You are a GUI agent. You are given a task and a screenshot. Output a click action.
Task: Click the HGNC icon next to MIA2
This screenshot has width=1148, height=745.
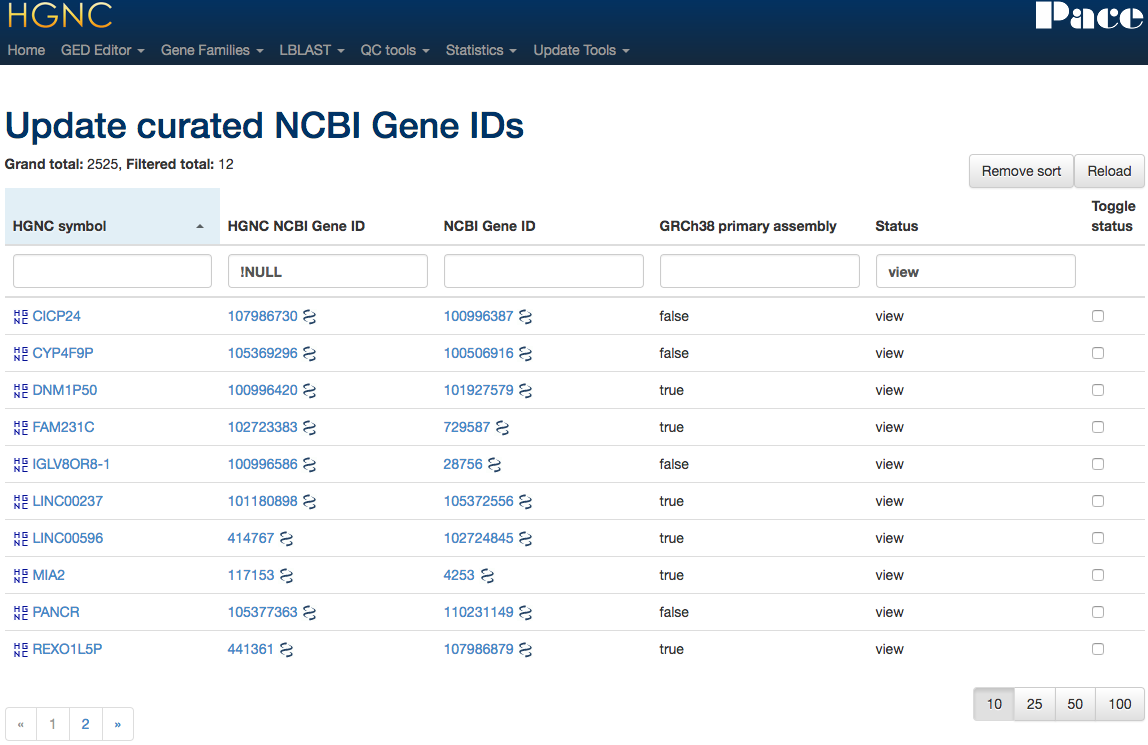(21, 576)
